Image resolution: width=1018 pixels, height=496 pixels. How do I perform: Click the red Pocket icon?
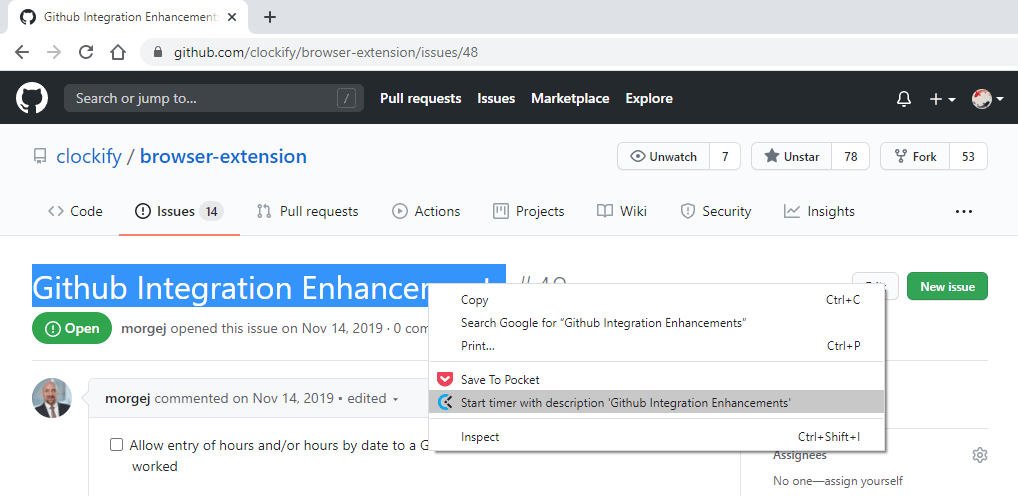[445, 380]
